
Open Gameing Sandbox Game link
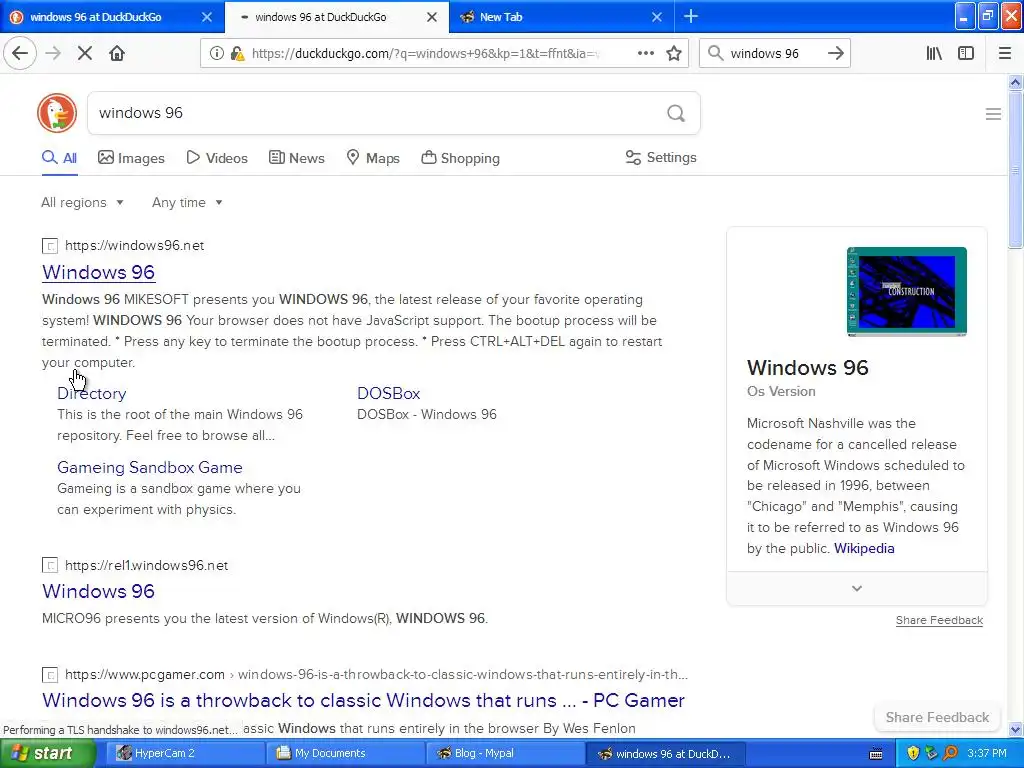pyautogui.click(x=150, y=468)
